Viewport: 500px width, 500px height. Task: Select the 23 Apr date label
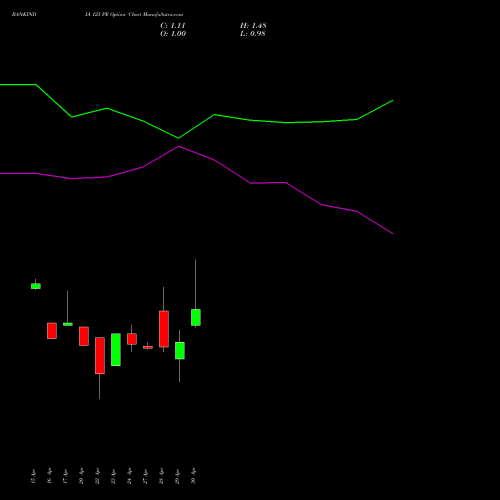pos(113,476)
